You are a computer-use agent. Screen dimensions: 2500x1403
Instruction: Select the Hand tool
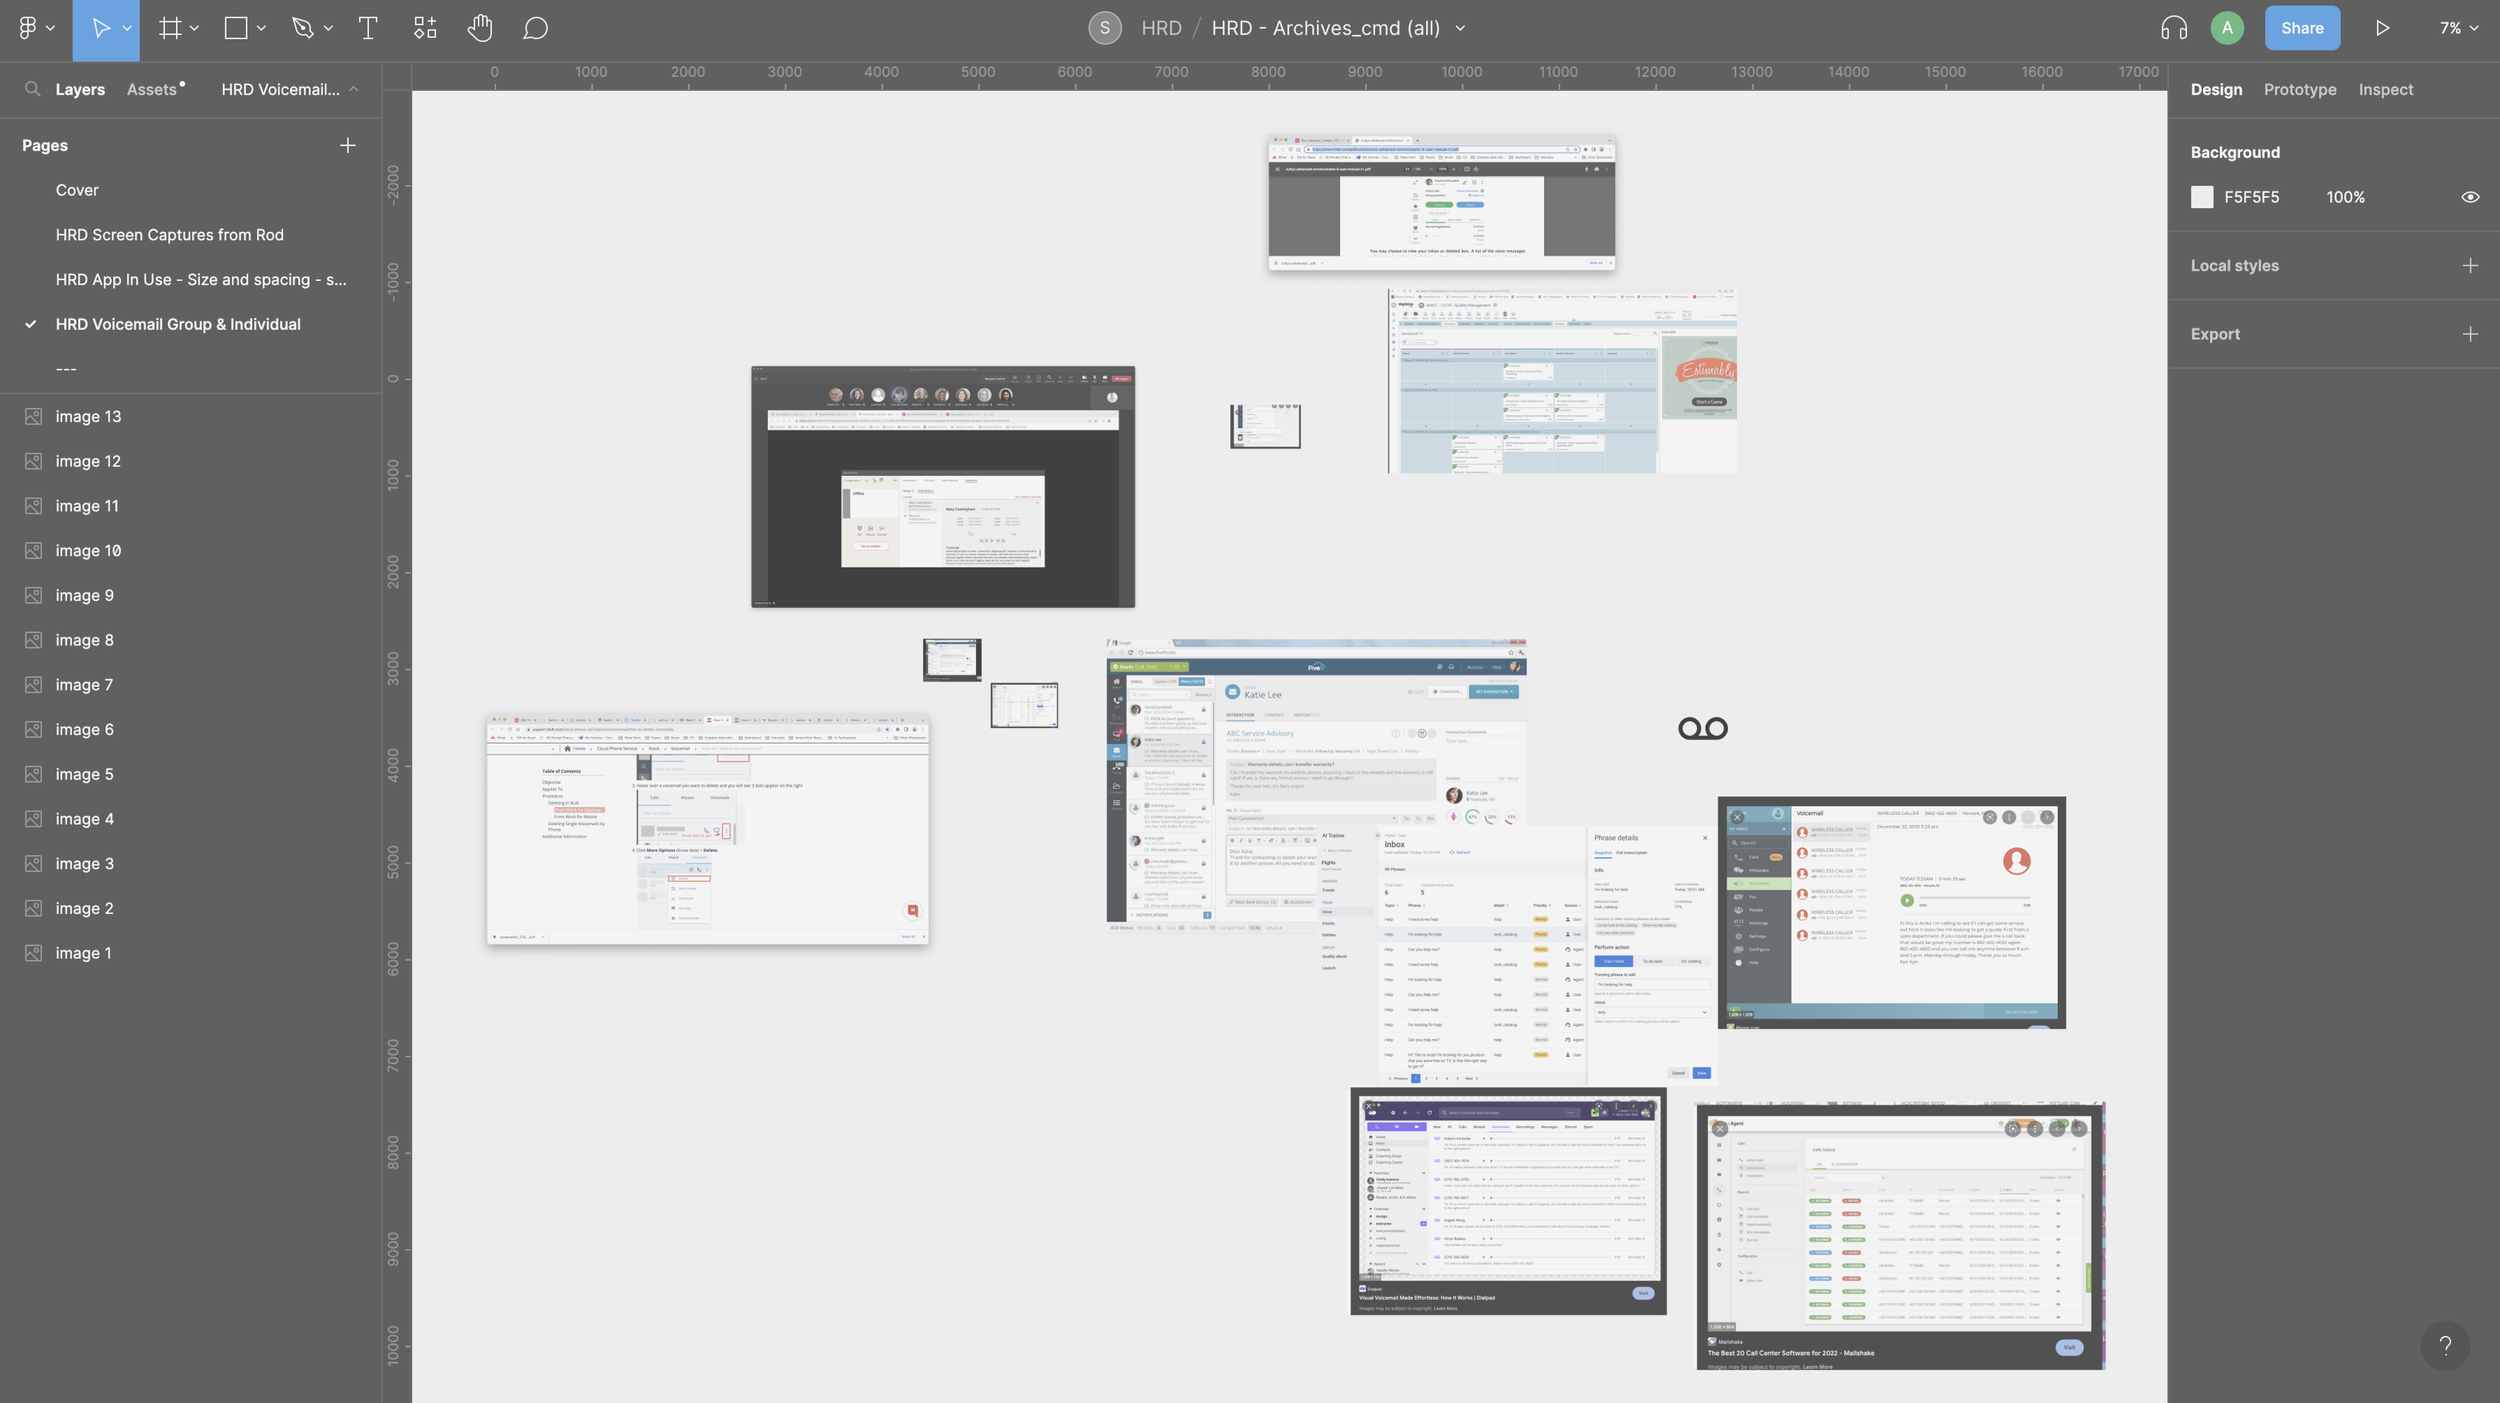[480, 29]
